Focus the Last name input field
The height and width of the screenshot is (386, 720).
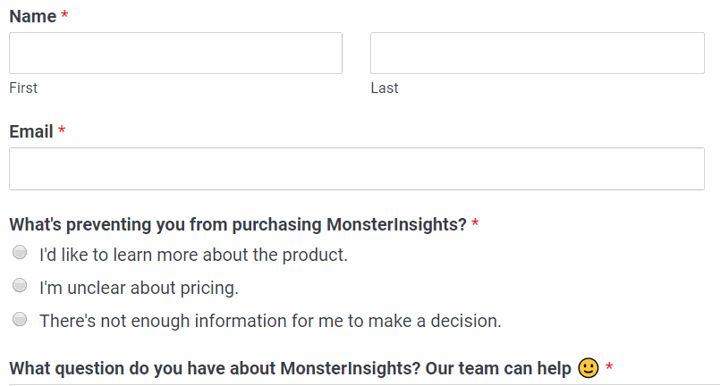537,53
